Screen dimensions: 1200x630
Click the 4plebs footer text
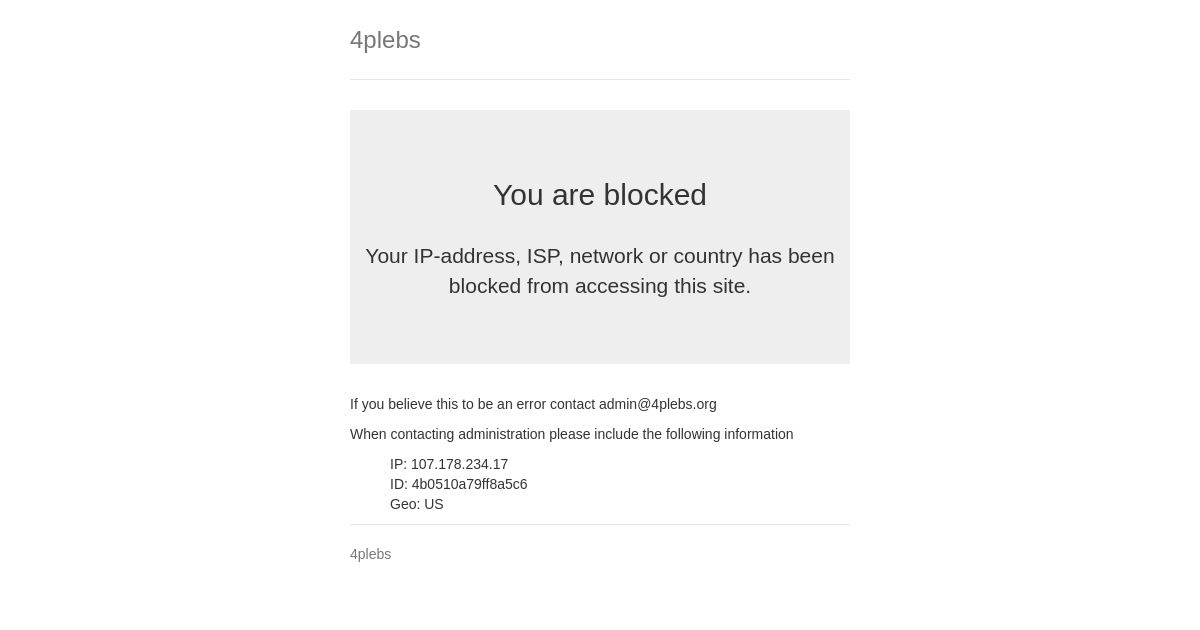coord(370,554)
